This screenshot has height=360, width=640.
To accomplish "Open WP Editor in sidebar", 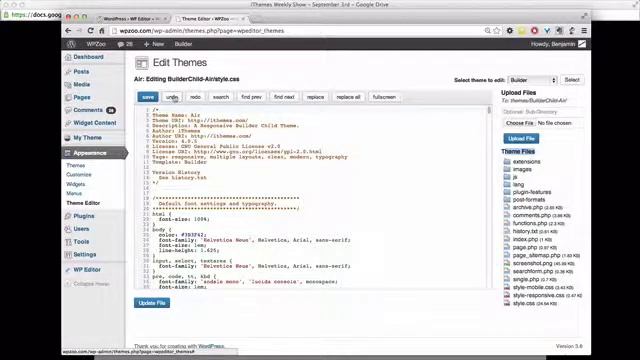I will (x=87, y=270).
